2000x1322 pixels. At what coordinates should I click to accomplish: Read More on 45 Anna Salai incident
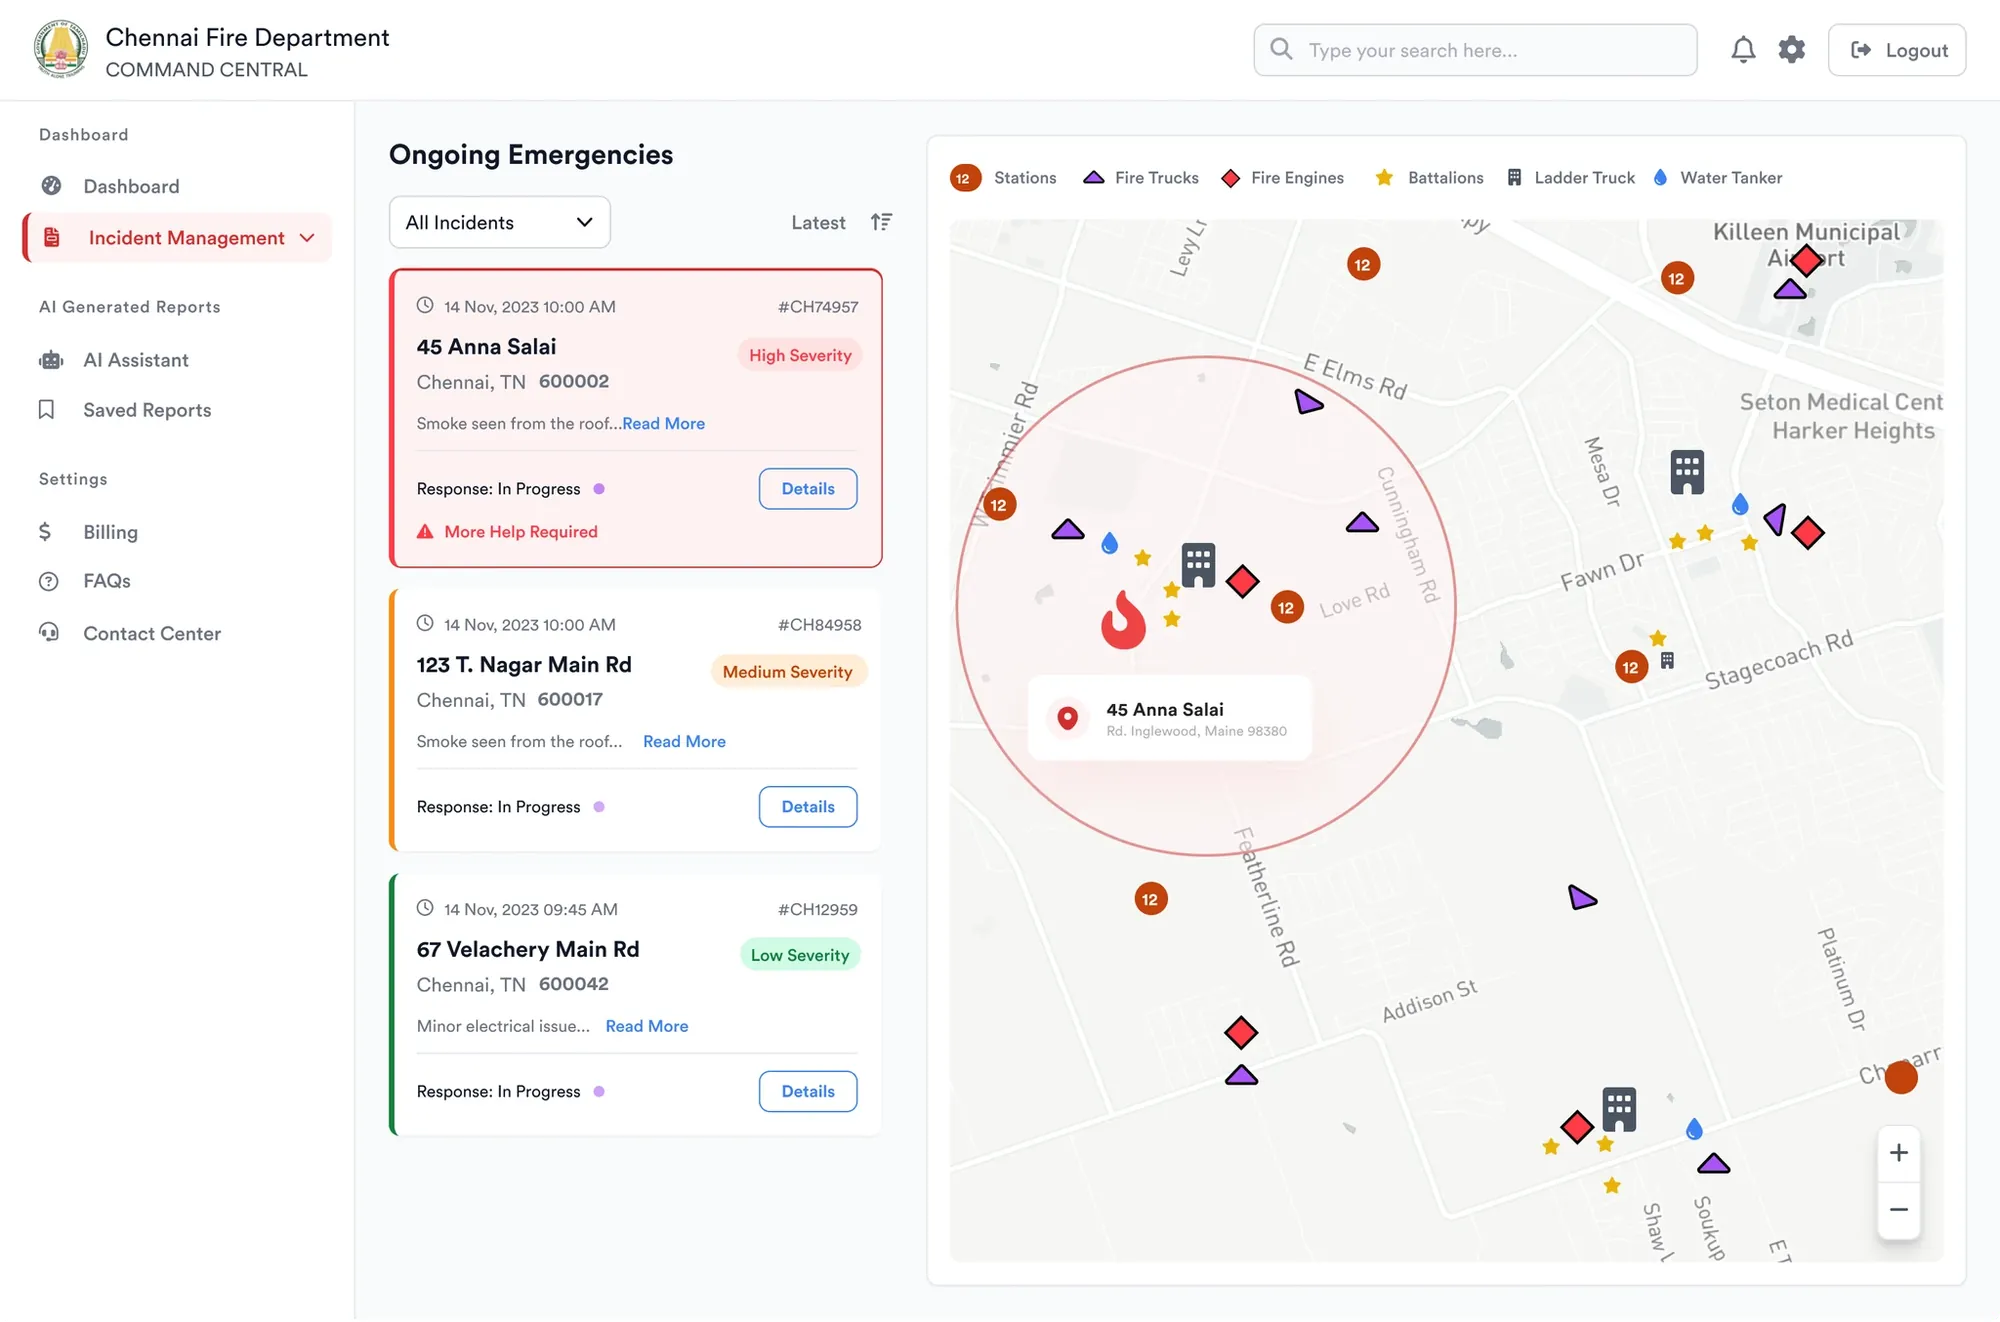pyautogui.click(x=663, y=423)
